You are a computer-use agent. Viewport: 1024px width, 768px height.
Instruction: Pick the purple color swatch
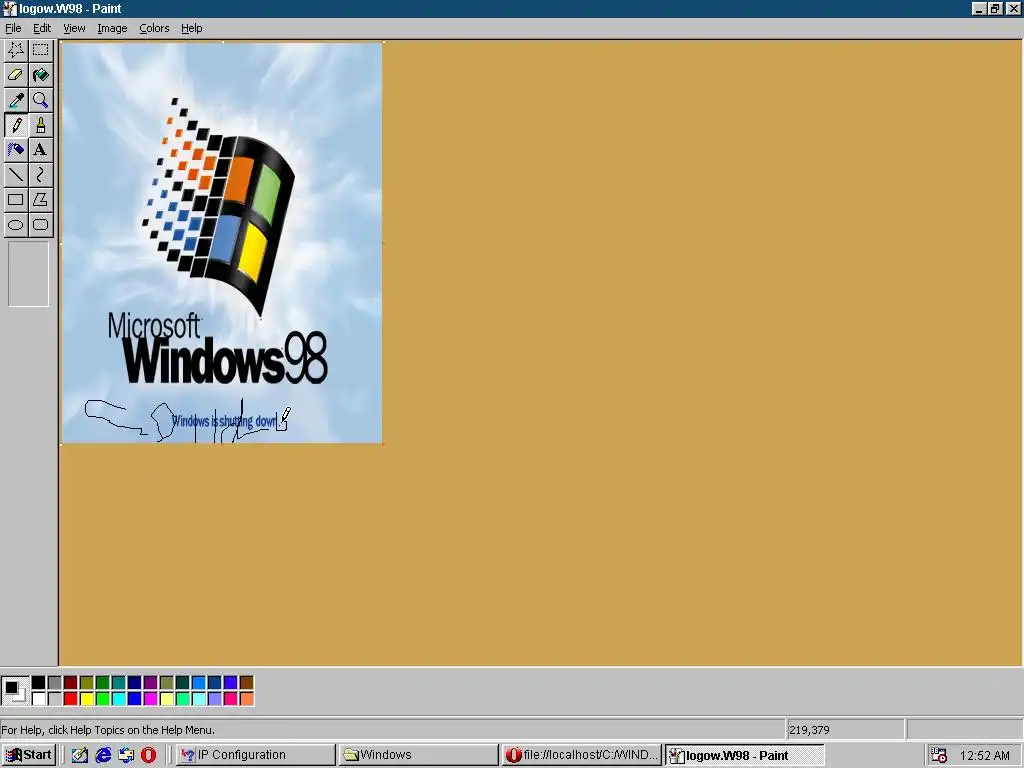point(150,682)
